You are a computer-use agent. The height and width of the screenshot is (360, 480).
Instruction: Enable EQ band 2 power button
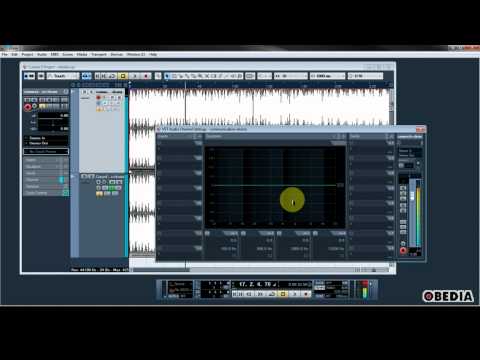click(243, 233)
